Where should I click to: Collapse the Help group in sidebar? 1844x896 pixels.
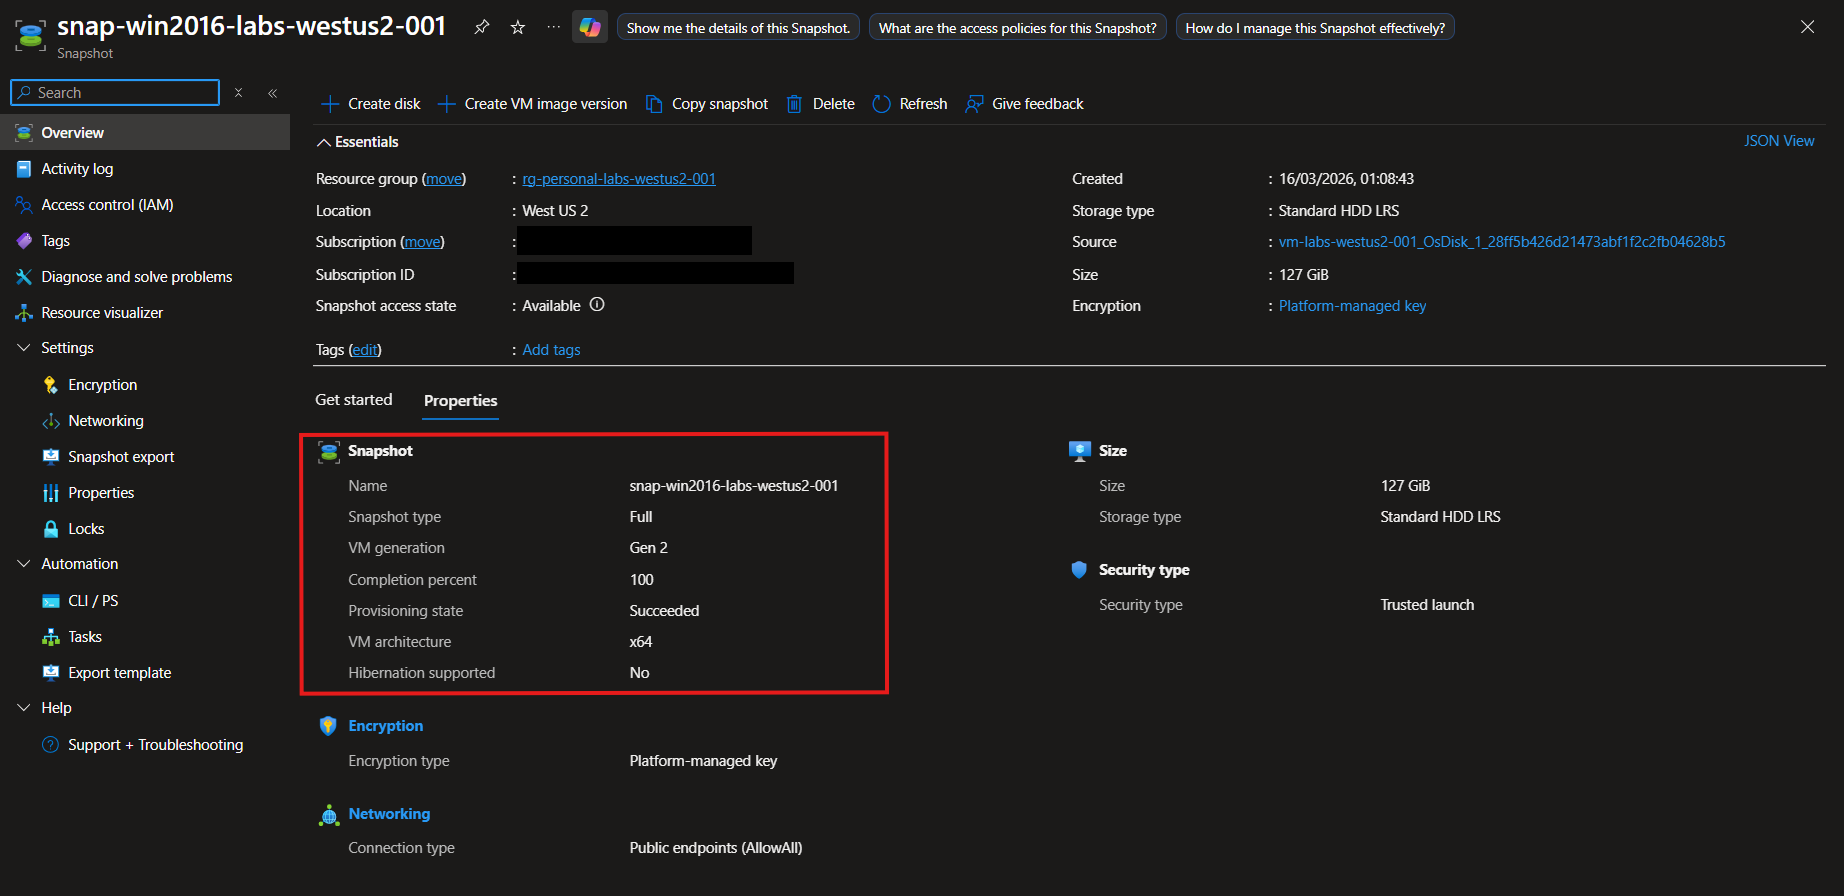coord(24,708)
